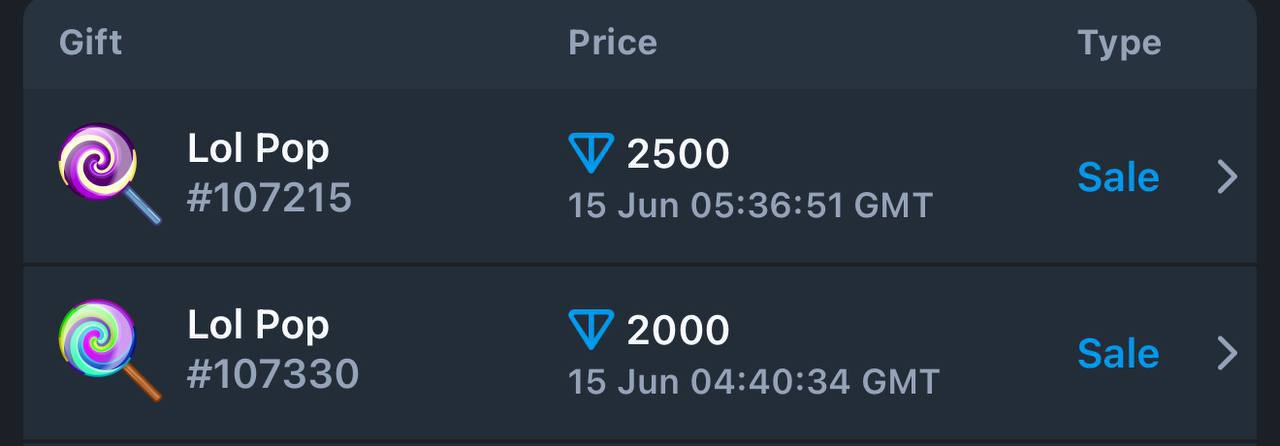This screenshot has height=446, width=1280.
Task: Click the gift number #107215
Action: pyautogui.click(x=269, y=198)
